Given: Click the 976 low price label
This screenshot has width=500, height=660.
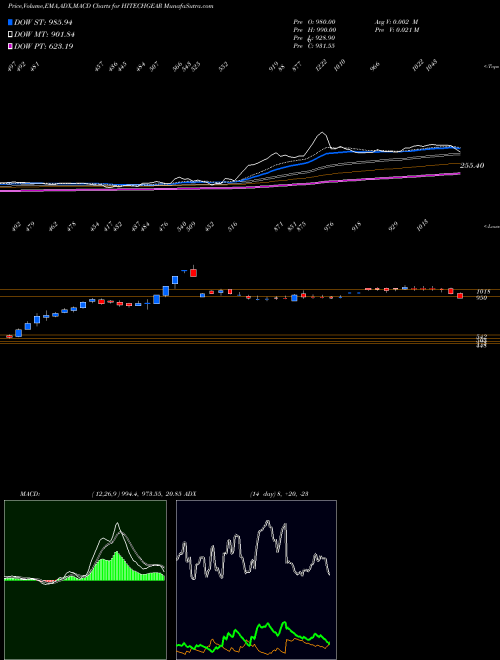Looking at the screenshot, I should [x=328, y=226].
